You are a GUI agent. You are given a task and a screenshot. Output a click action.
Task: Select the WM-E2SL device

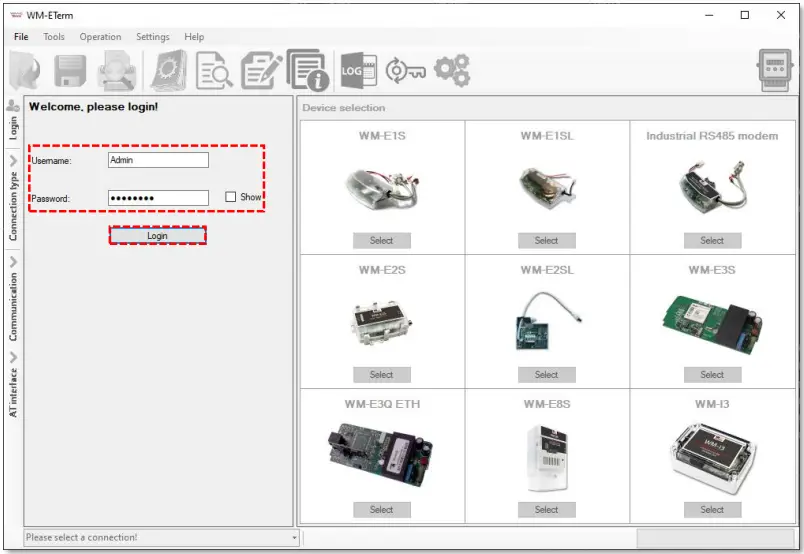547,375
